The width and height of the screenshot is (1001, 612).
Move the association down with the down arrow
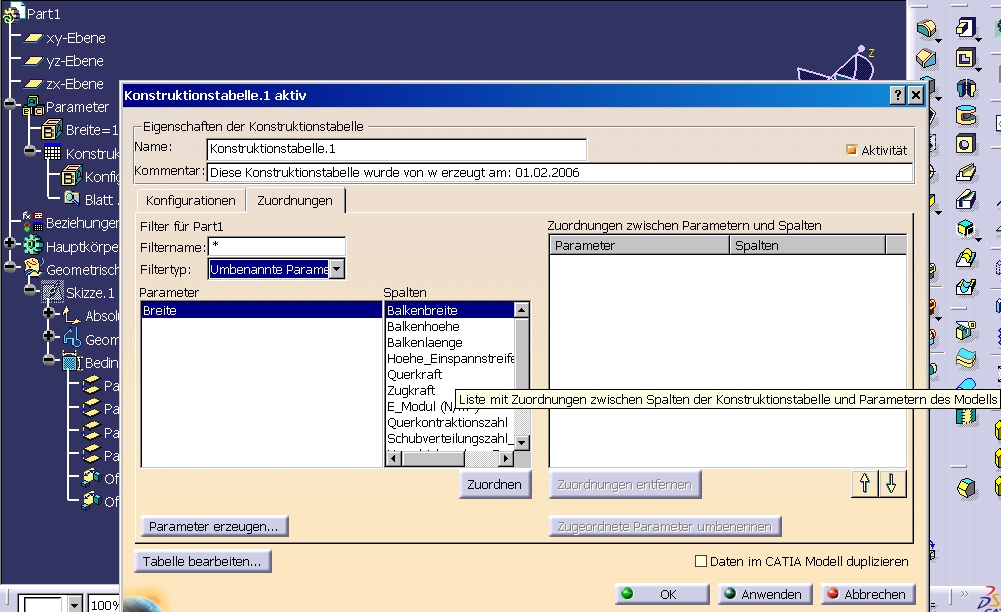892,484
